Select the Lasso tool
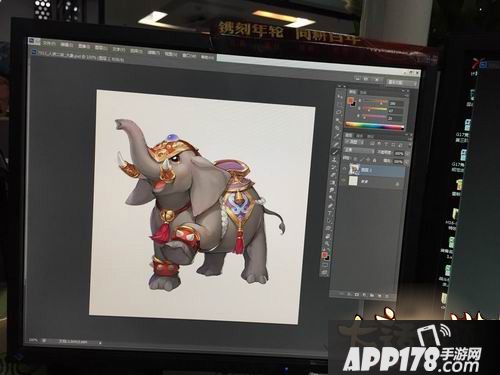Image resolution: width=500 pixels, height=375 pixels. point(339,112)
